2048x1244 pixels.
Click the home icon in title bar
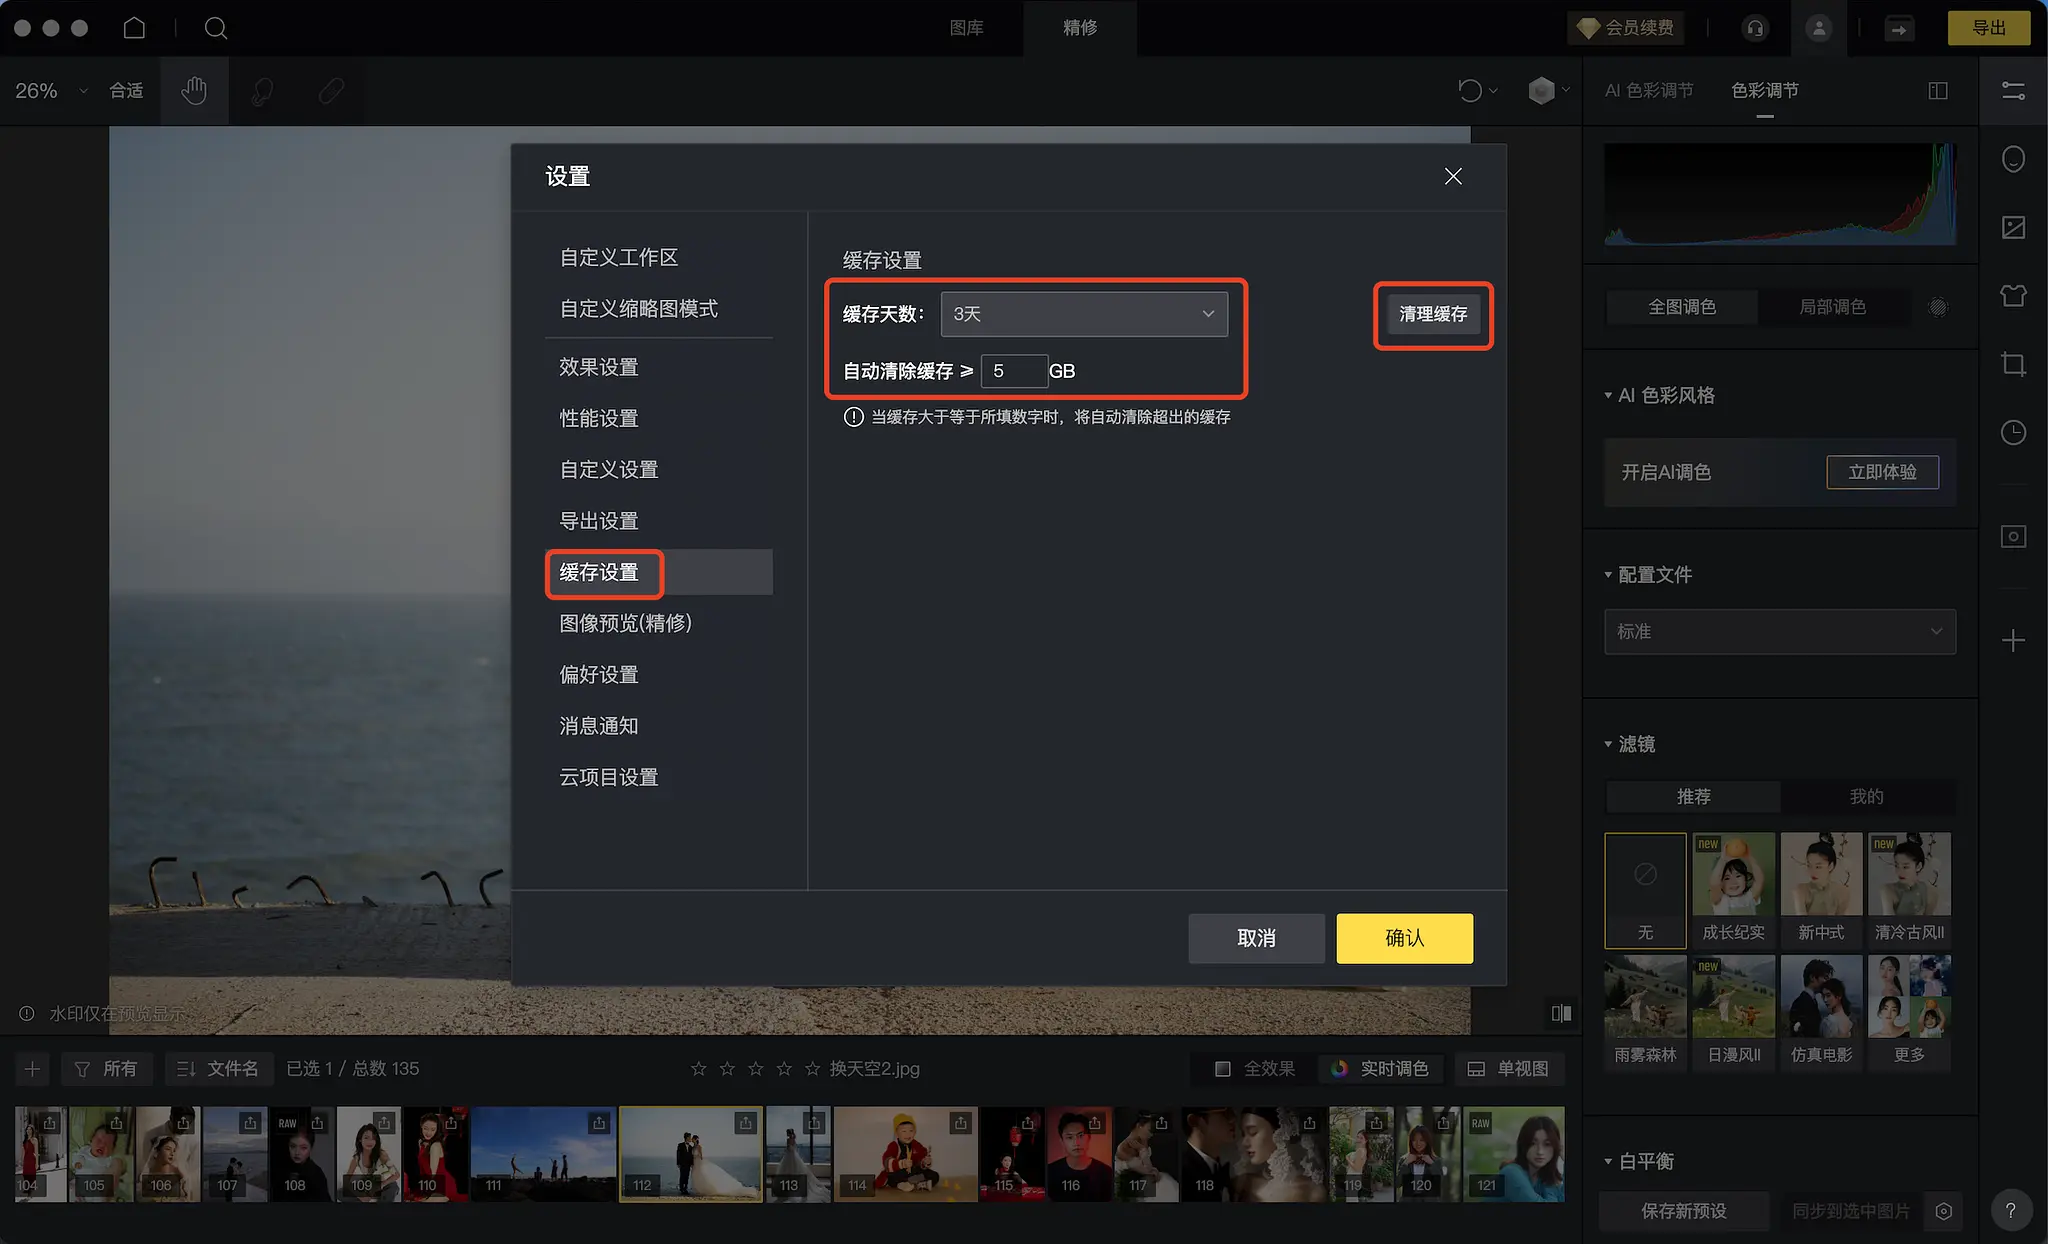click(x=134, y=28)
